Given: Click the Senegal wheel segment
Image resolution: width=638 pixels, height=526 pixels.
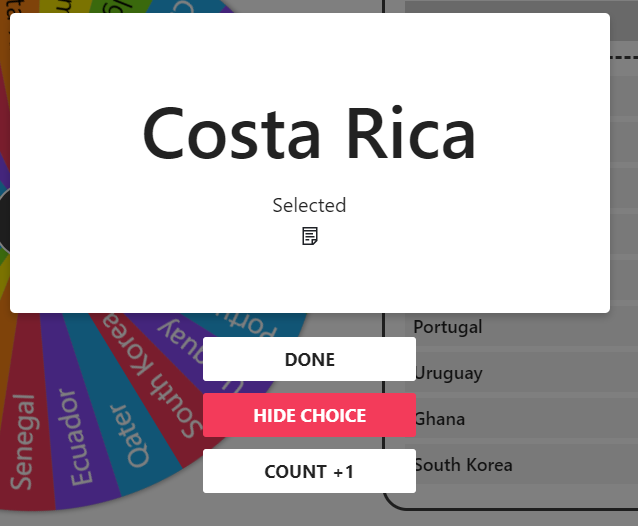Looking at the screenshot, I should 22,440.
